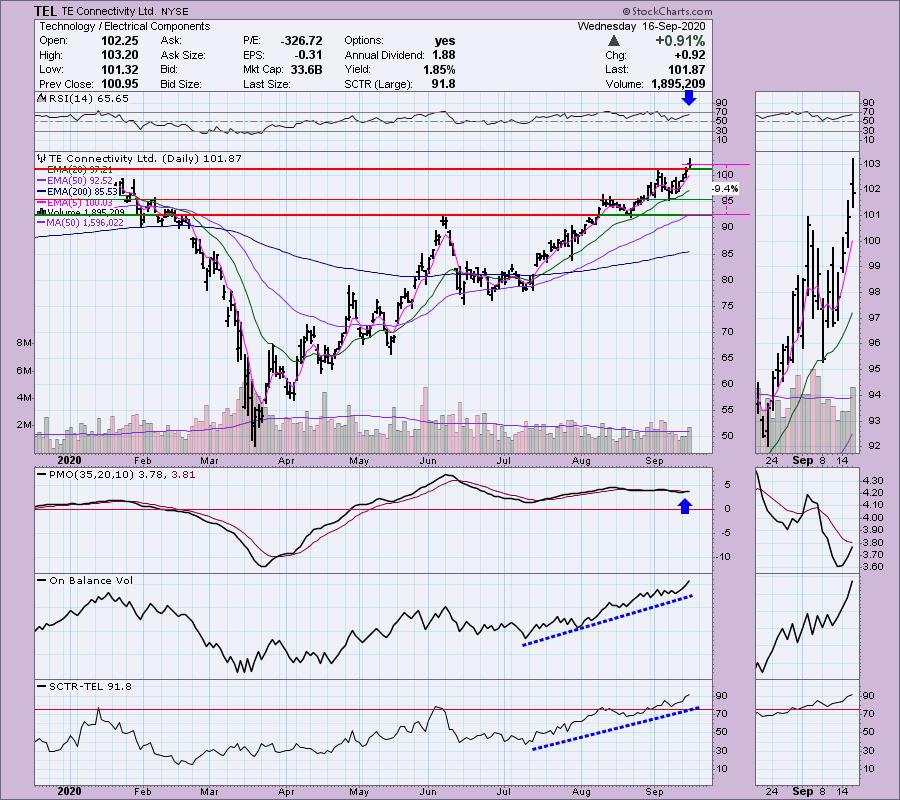Screen dimensions: 900x800
Task: Click the EMA(5) legend entry
Action: pos(74,202)
